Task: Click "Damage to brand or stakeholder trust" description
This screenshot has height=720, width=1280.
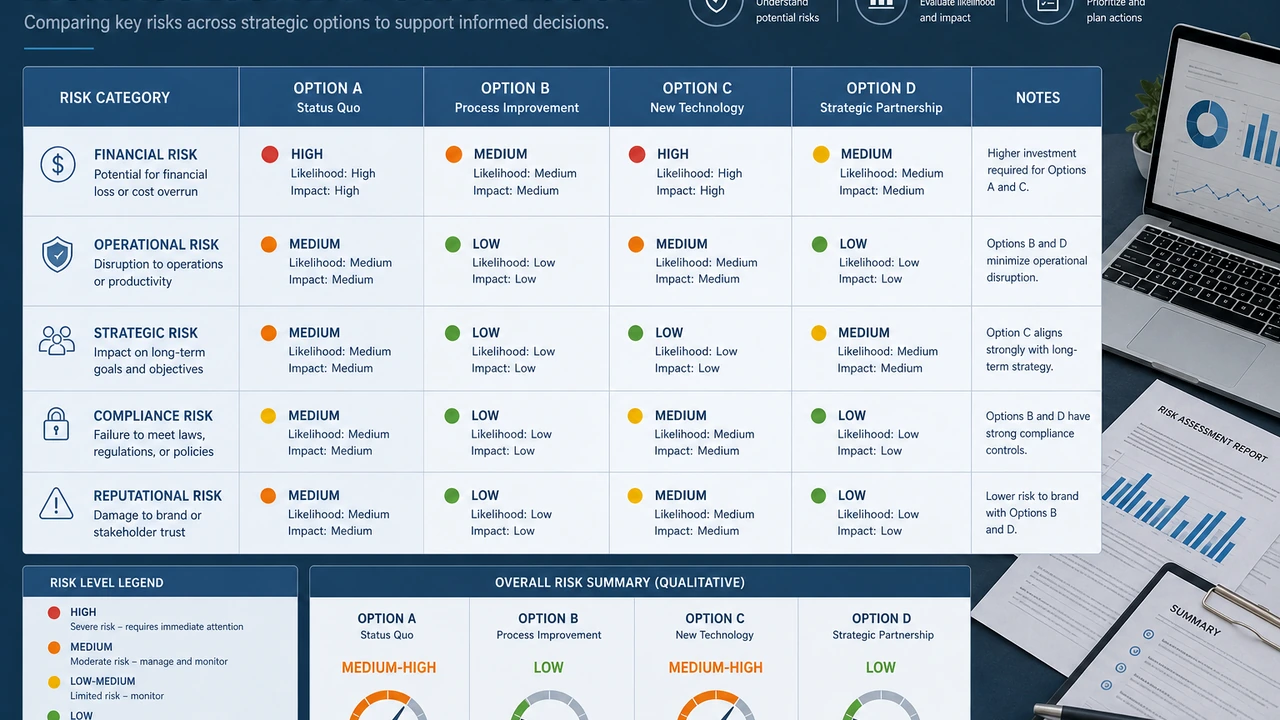Action: (x=148, y=524)
